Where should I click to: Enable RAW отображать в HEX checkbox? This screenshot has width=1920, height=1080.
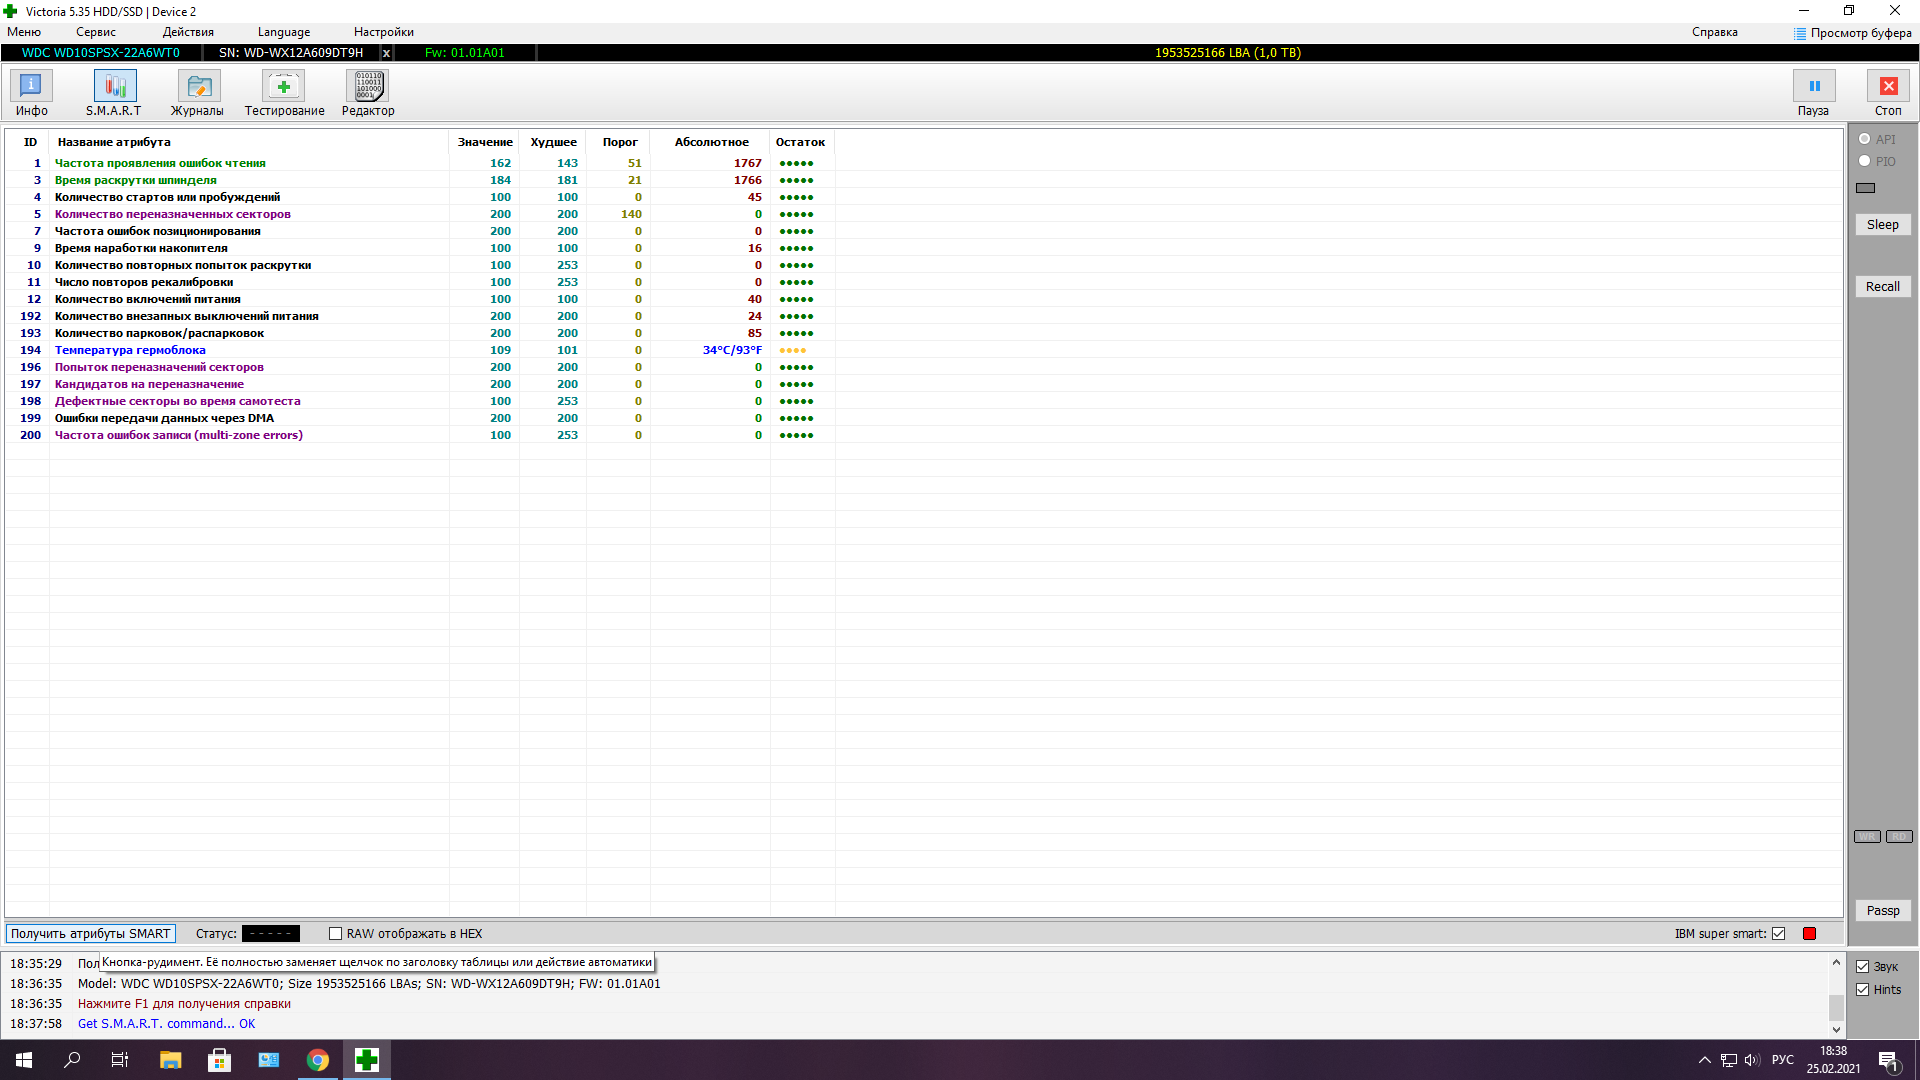pos(336,934)
